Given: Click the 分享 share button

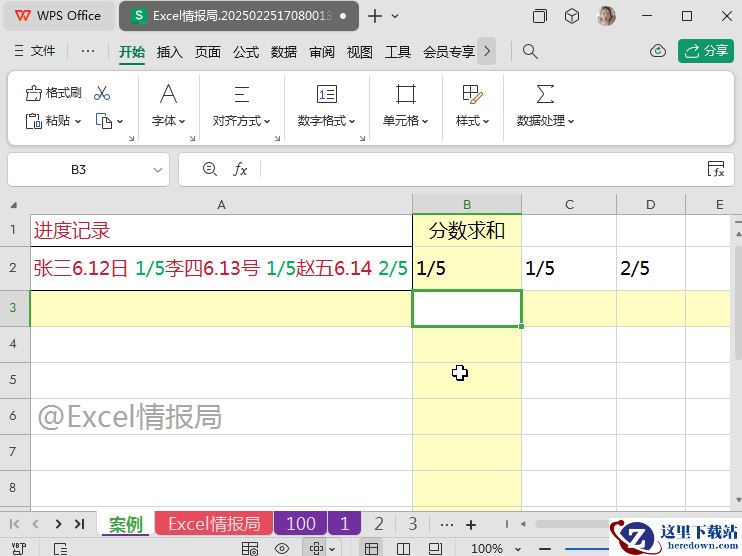Looking at the screenshot, I should tap(706, 51).
